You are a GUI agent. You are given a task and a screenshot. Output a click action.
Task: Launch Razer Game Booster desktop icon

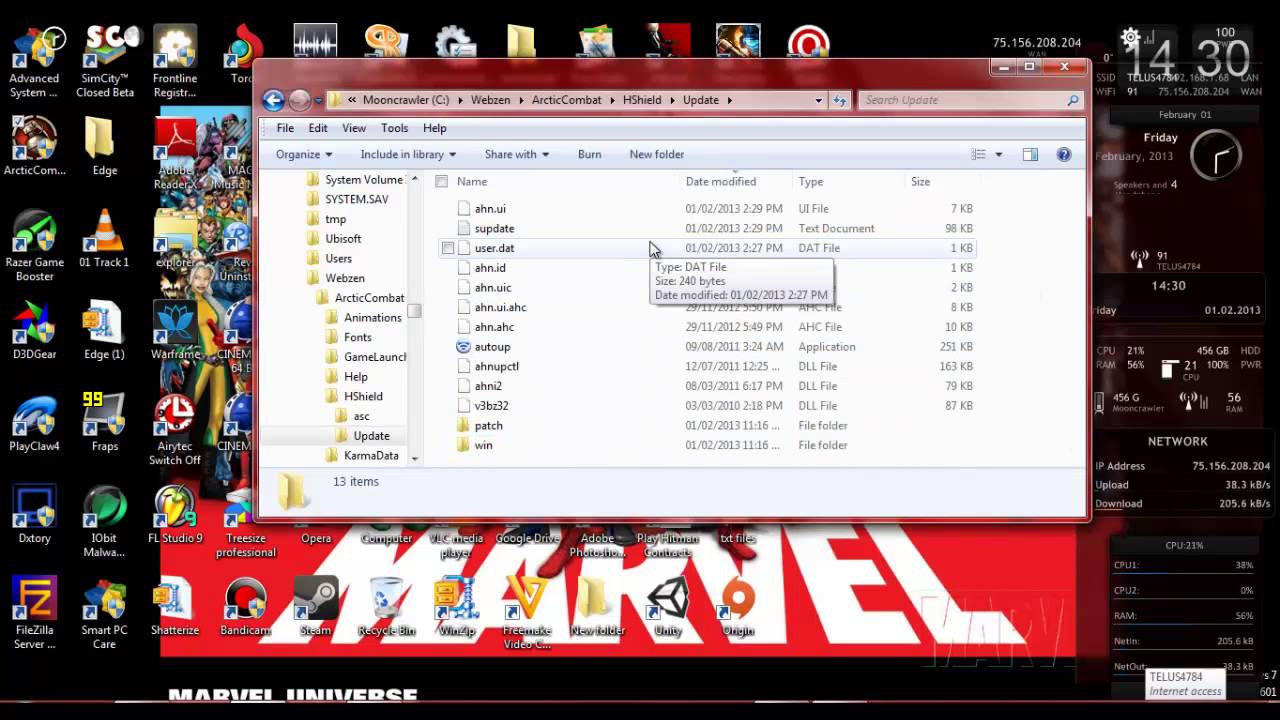click(x=34, y=246)
